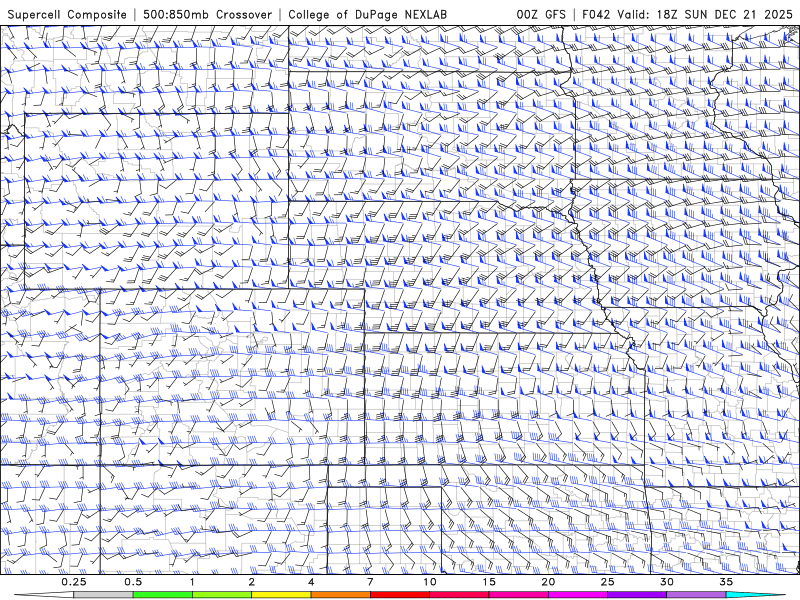Click the 'F042 Valid: 18Z SUN DEC 21 2025' text
This screenshot has width=800, height=600.
(x=687, y=14)
